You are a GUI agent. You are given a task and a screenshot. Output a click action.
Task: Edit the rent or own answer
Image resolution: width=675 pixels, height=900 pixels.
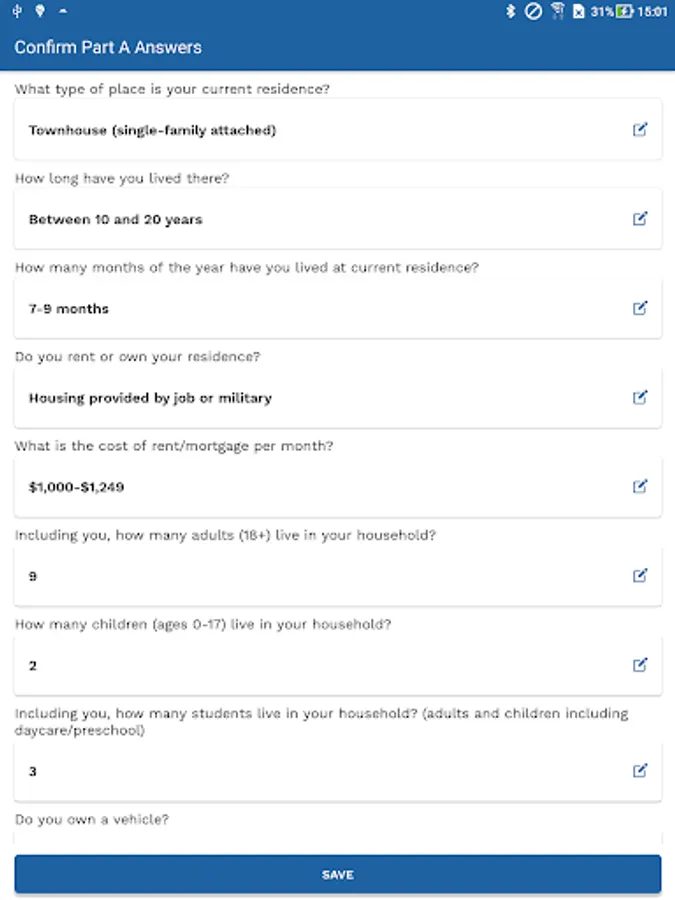[640, 397]
